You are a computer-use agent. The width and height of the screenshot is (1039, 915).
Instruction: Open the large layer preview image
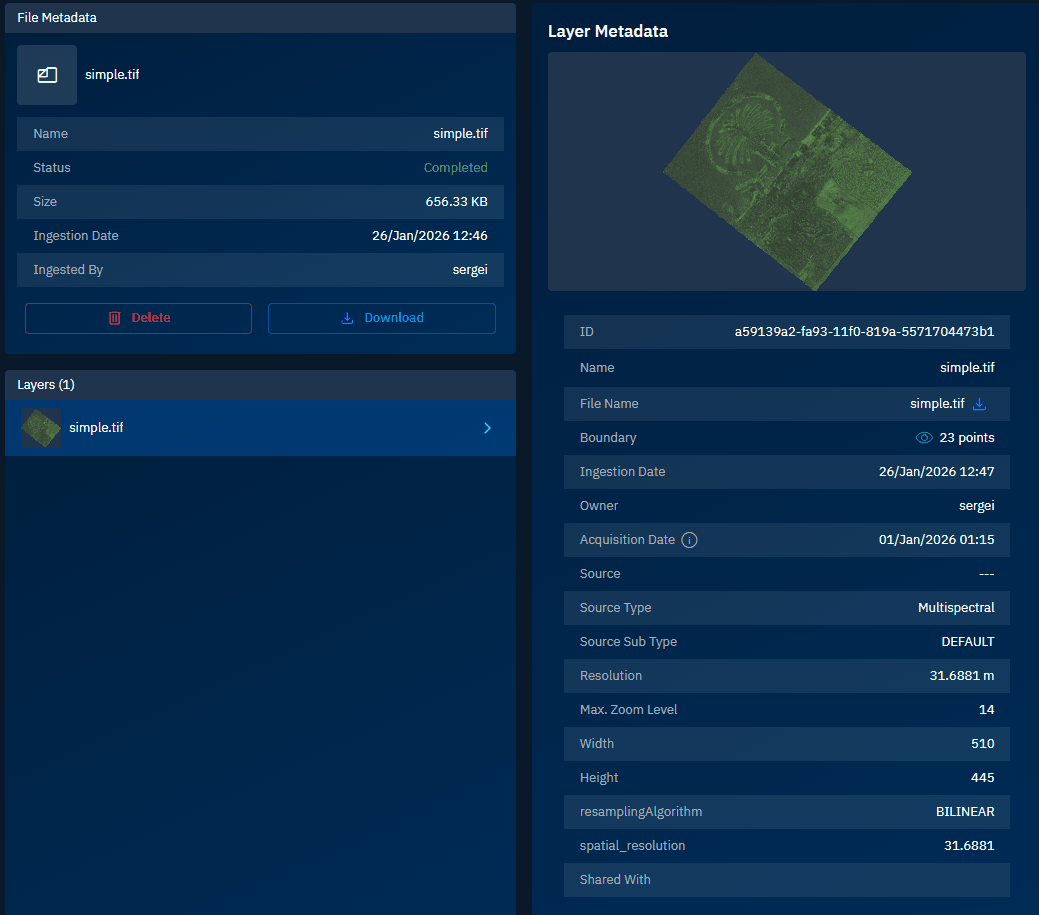pos(786,172)
